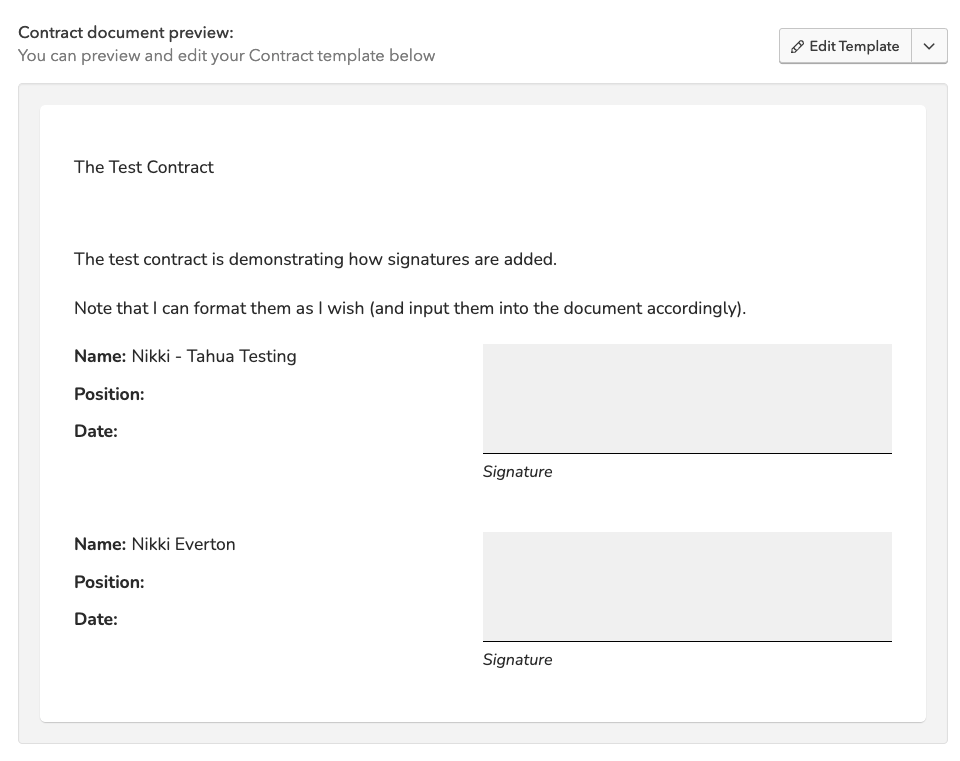Click the Date label in the first signer block
This screenshot has height=761, width=960.
(x=96, y=431)
